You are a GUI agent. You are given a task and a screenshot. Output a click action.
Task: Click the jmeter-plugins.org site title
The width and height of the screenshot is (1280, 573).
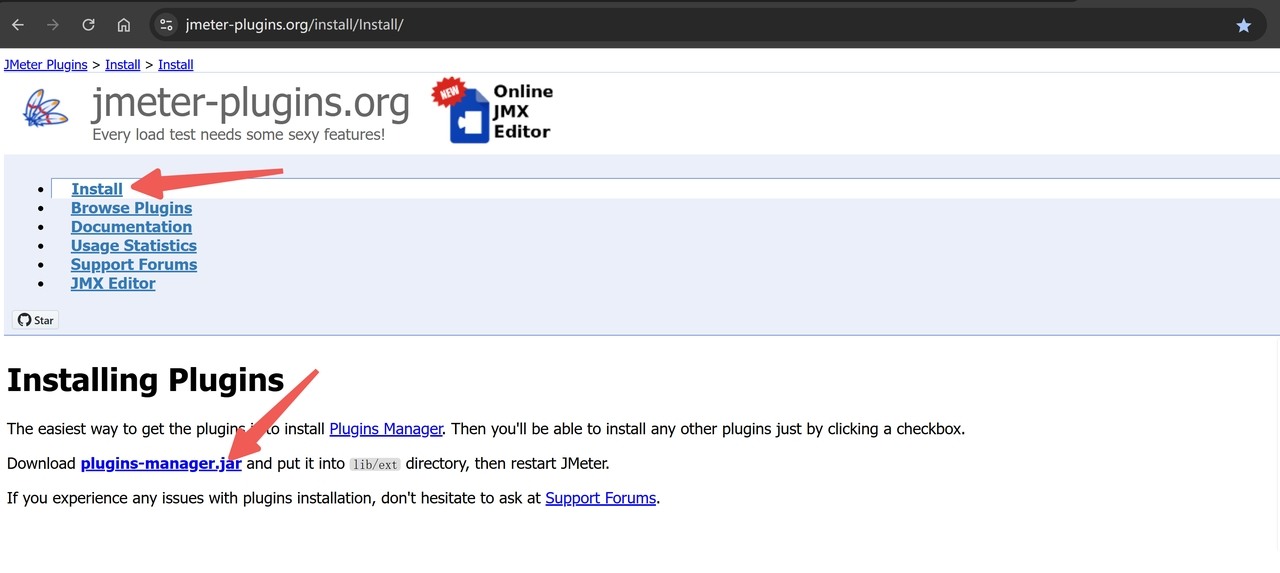click(251, 103)
